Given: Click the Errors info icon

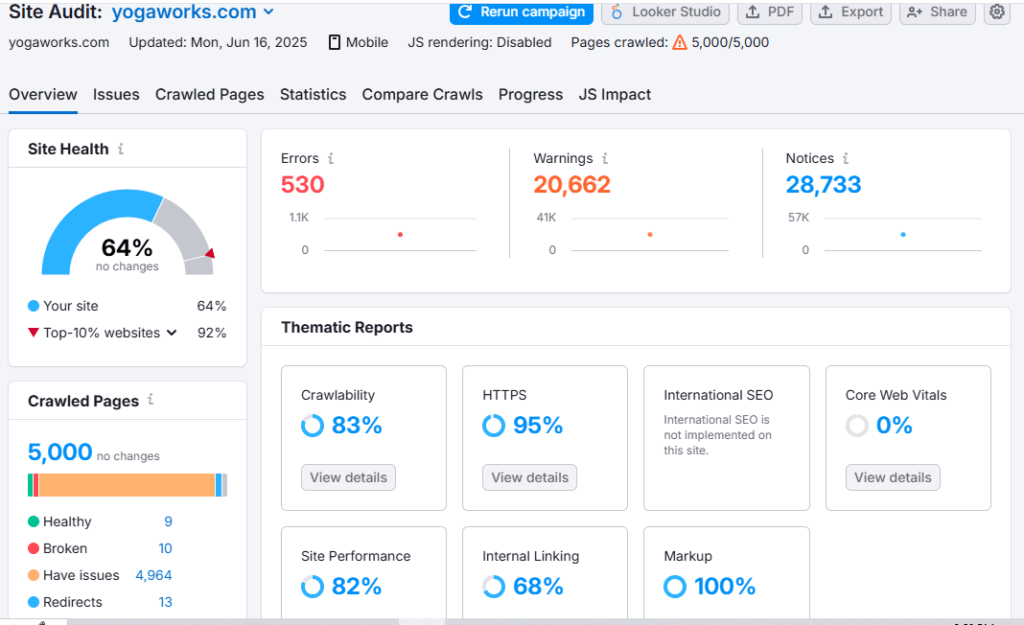Looking at the screenshot, I should click(330, 158).
